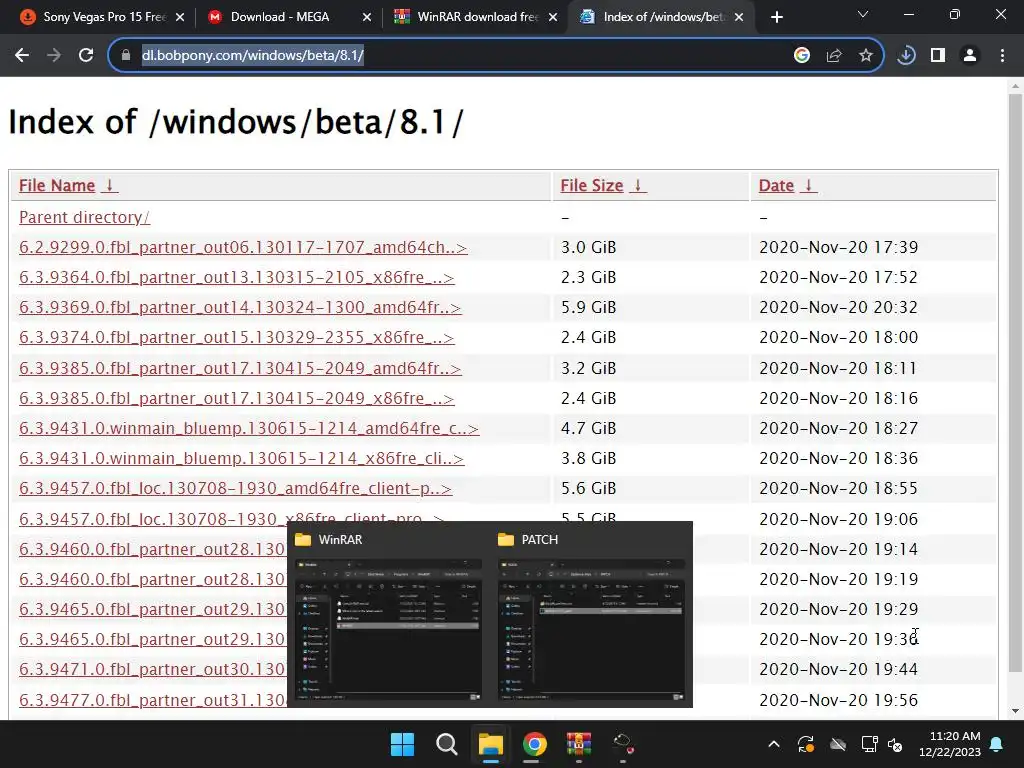Click the WinRAR taskbar icon
This screenshot has width=1024, height=768.
pos(579,744)
